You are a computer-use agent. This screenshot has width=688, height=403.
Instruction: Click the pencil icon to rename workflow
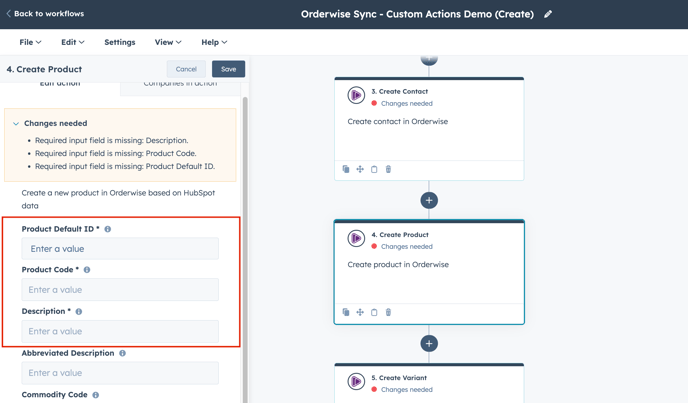coord(548,14)
